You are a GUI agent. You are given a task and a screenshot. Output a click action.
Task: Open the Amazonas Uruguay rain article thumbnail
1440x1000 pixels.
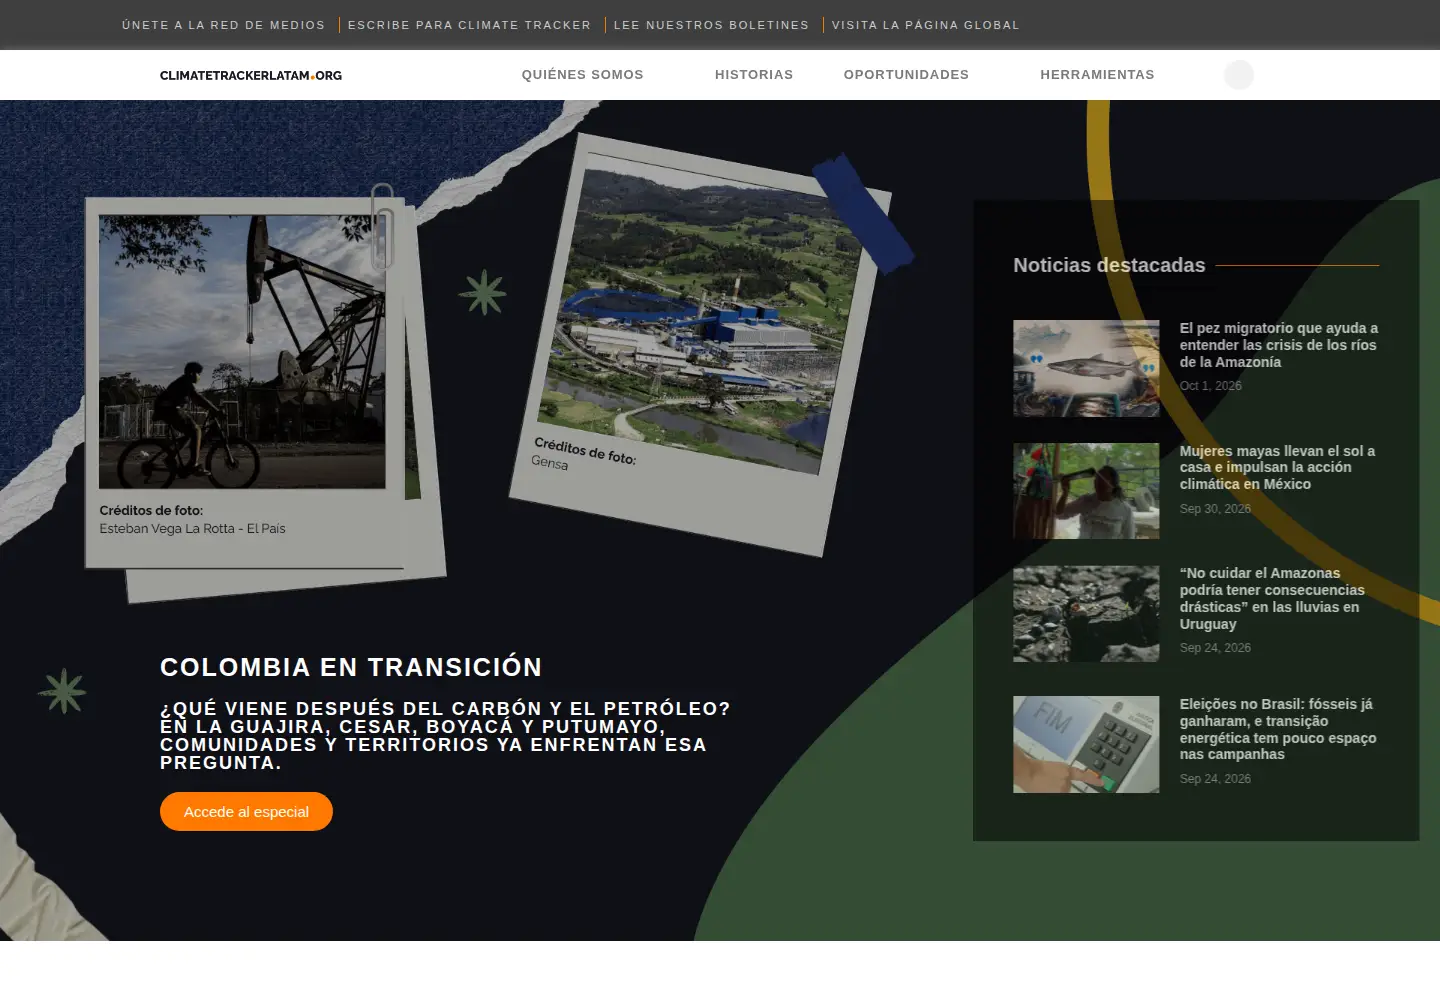[x=1086, y=614]
